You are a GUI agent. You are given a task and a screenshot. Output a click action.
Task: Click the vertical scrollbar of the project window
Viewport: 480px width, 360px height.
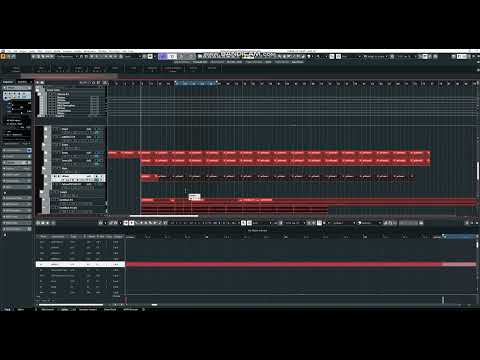tap(478, 170)
